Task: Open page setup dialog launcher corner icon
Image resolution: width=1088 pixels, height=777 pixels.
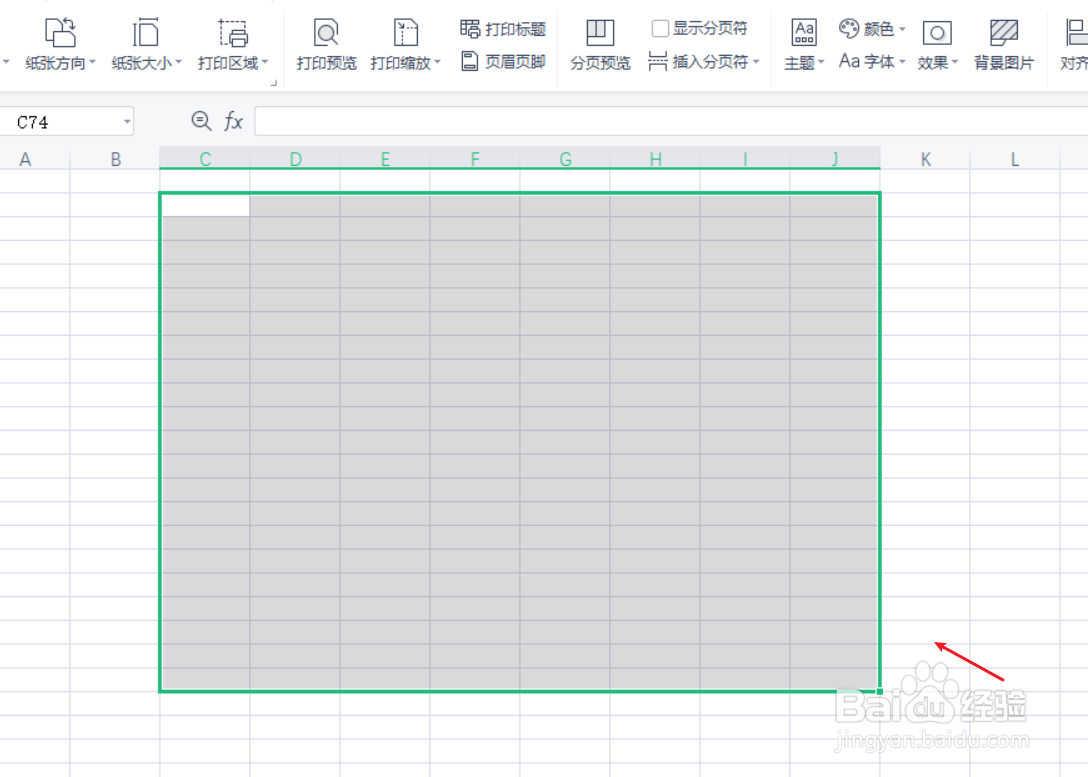Action: click(274, 83)
